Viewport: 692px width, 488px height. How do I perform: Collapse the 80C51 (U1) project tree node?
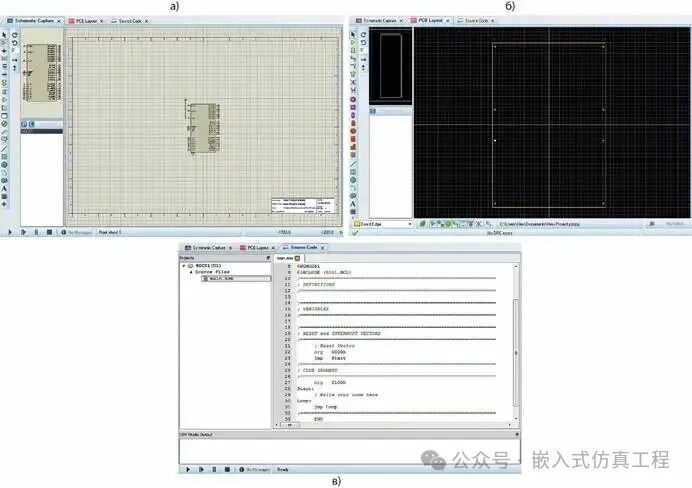pos(184,266)
